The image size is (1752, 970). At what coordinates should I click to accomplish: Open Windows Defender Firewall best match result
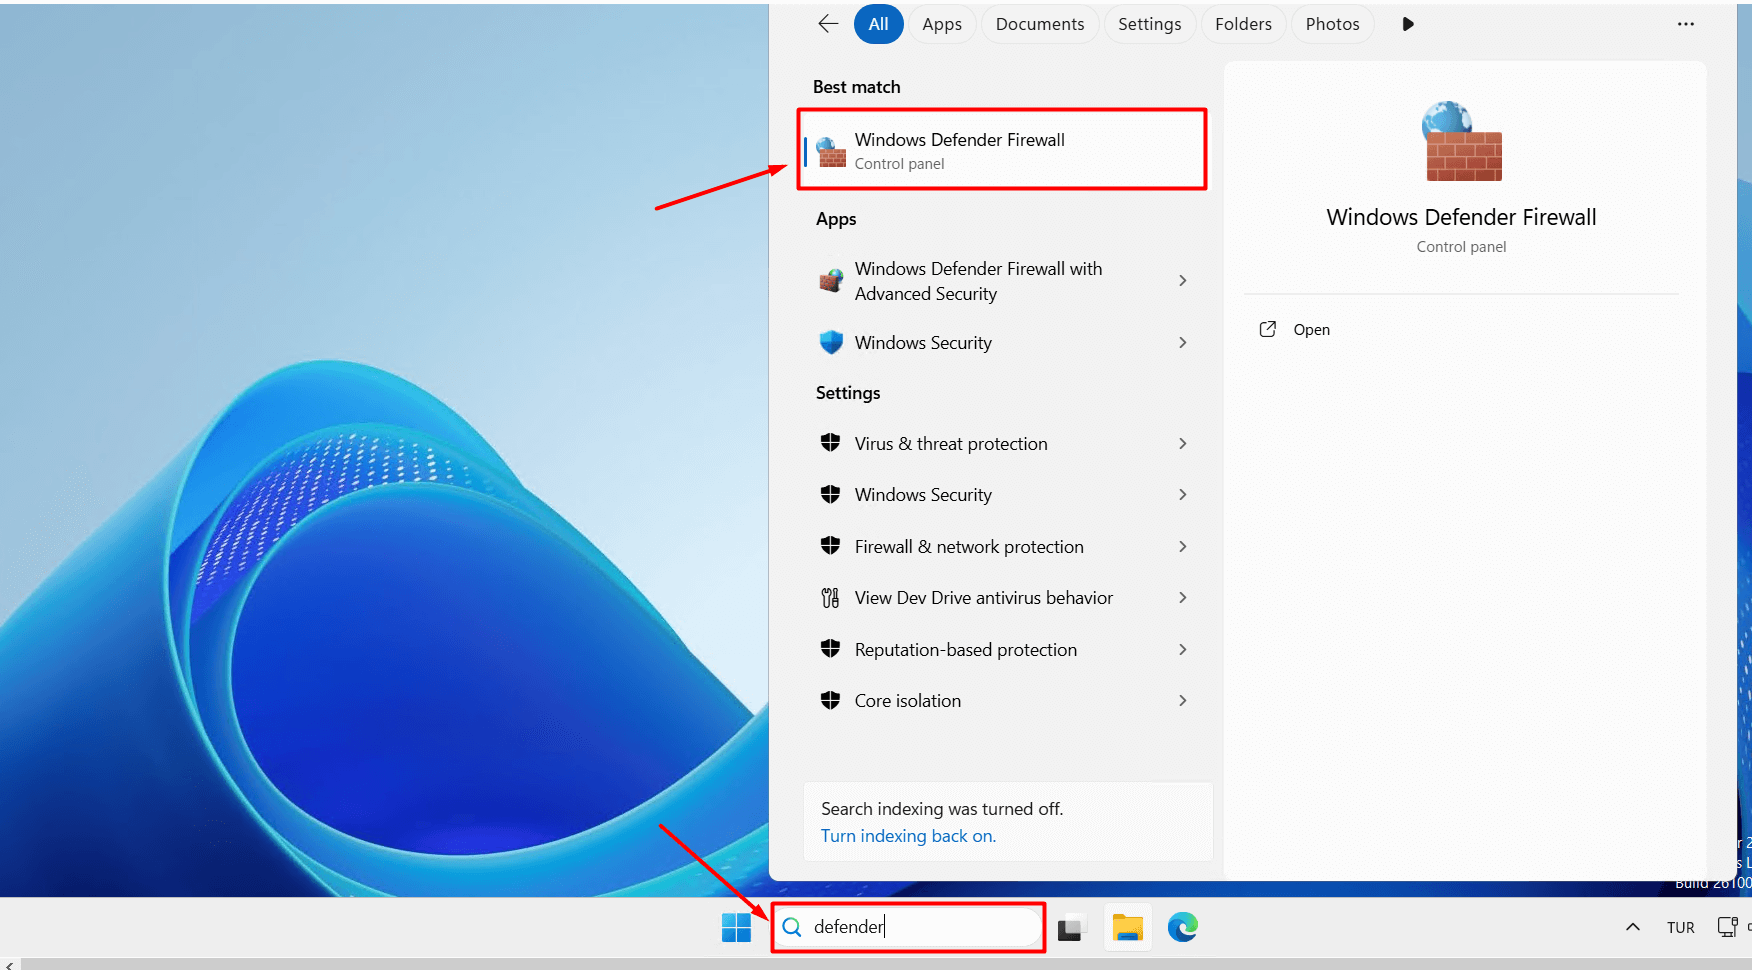1000,150
